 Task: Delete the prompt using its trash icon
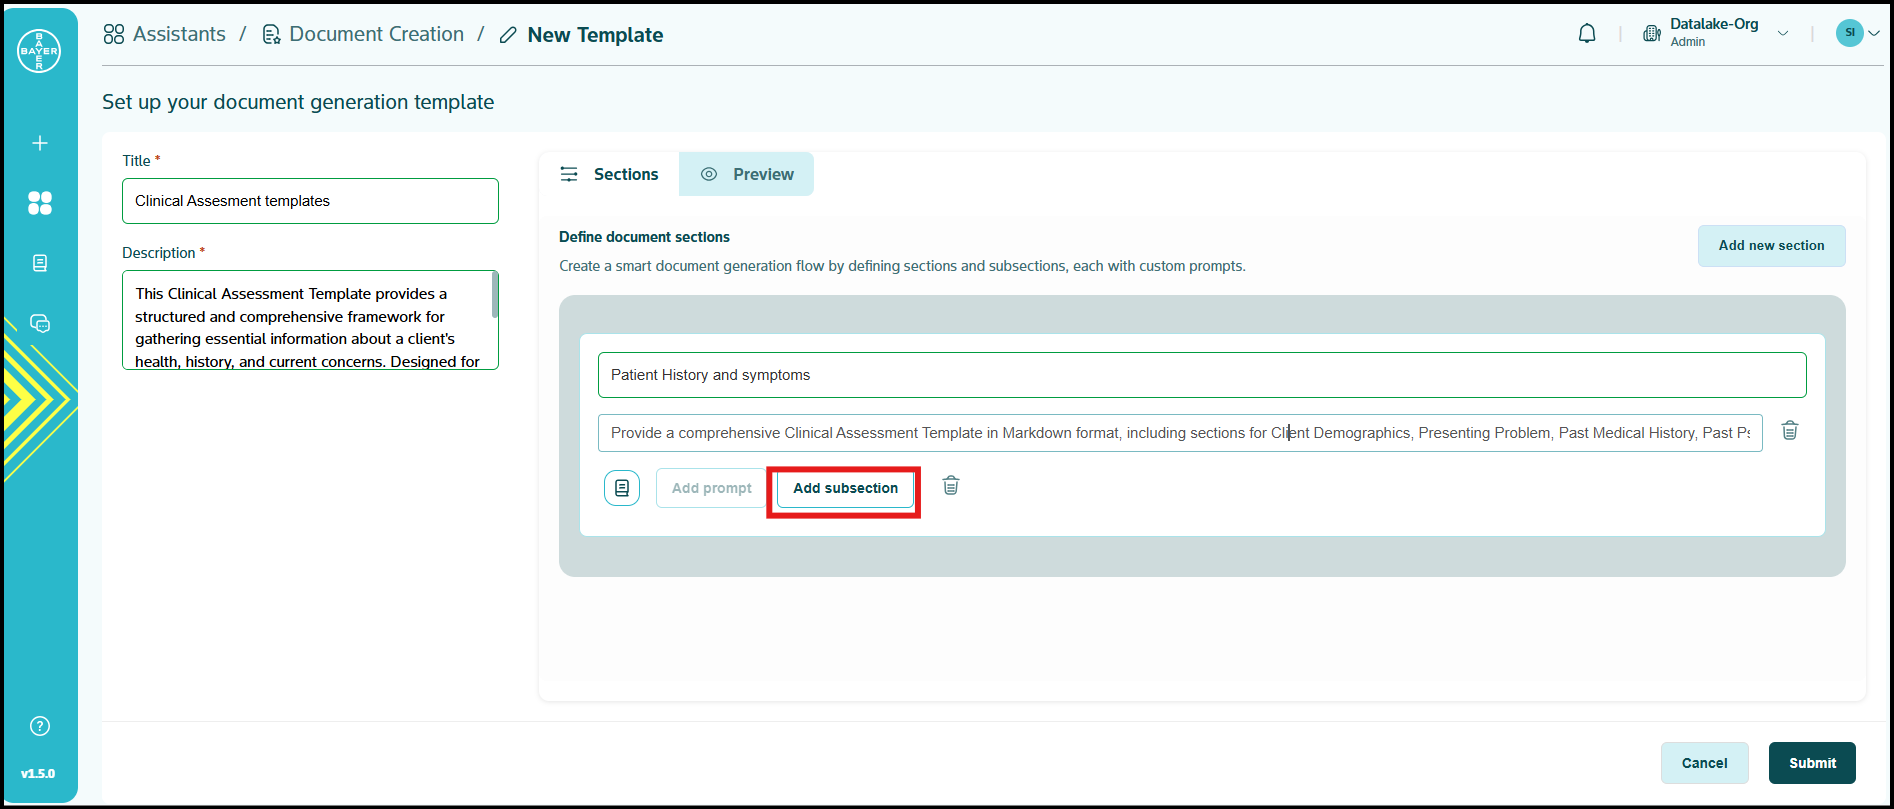pos(1790,431)
